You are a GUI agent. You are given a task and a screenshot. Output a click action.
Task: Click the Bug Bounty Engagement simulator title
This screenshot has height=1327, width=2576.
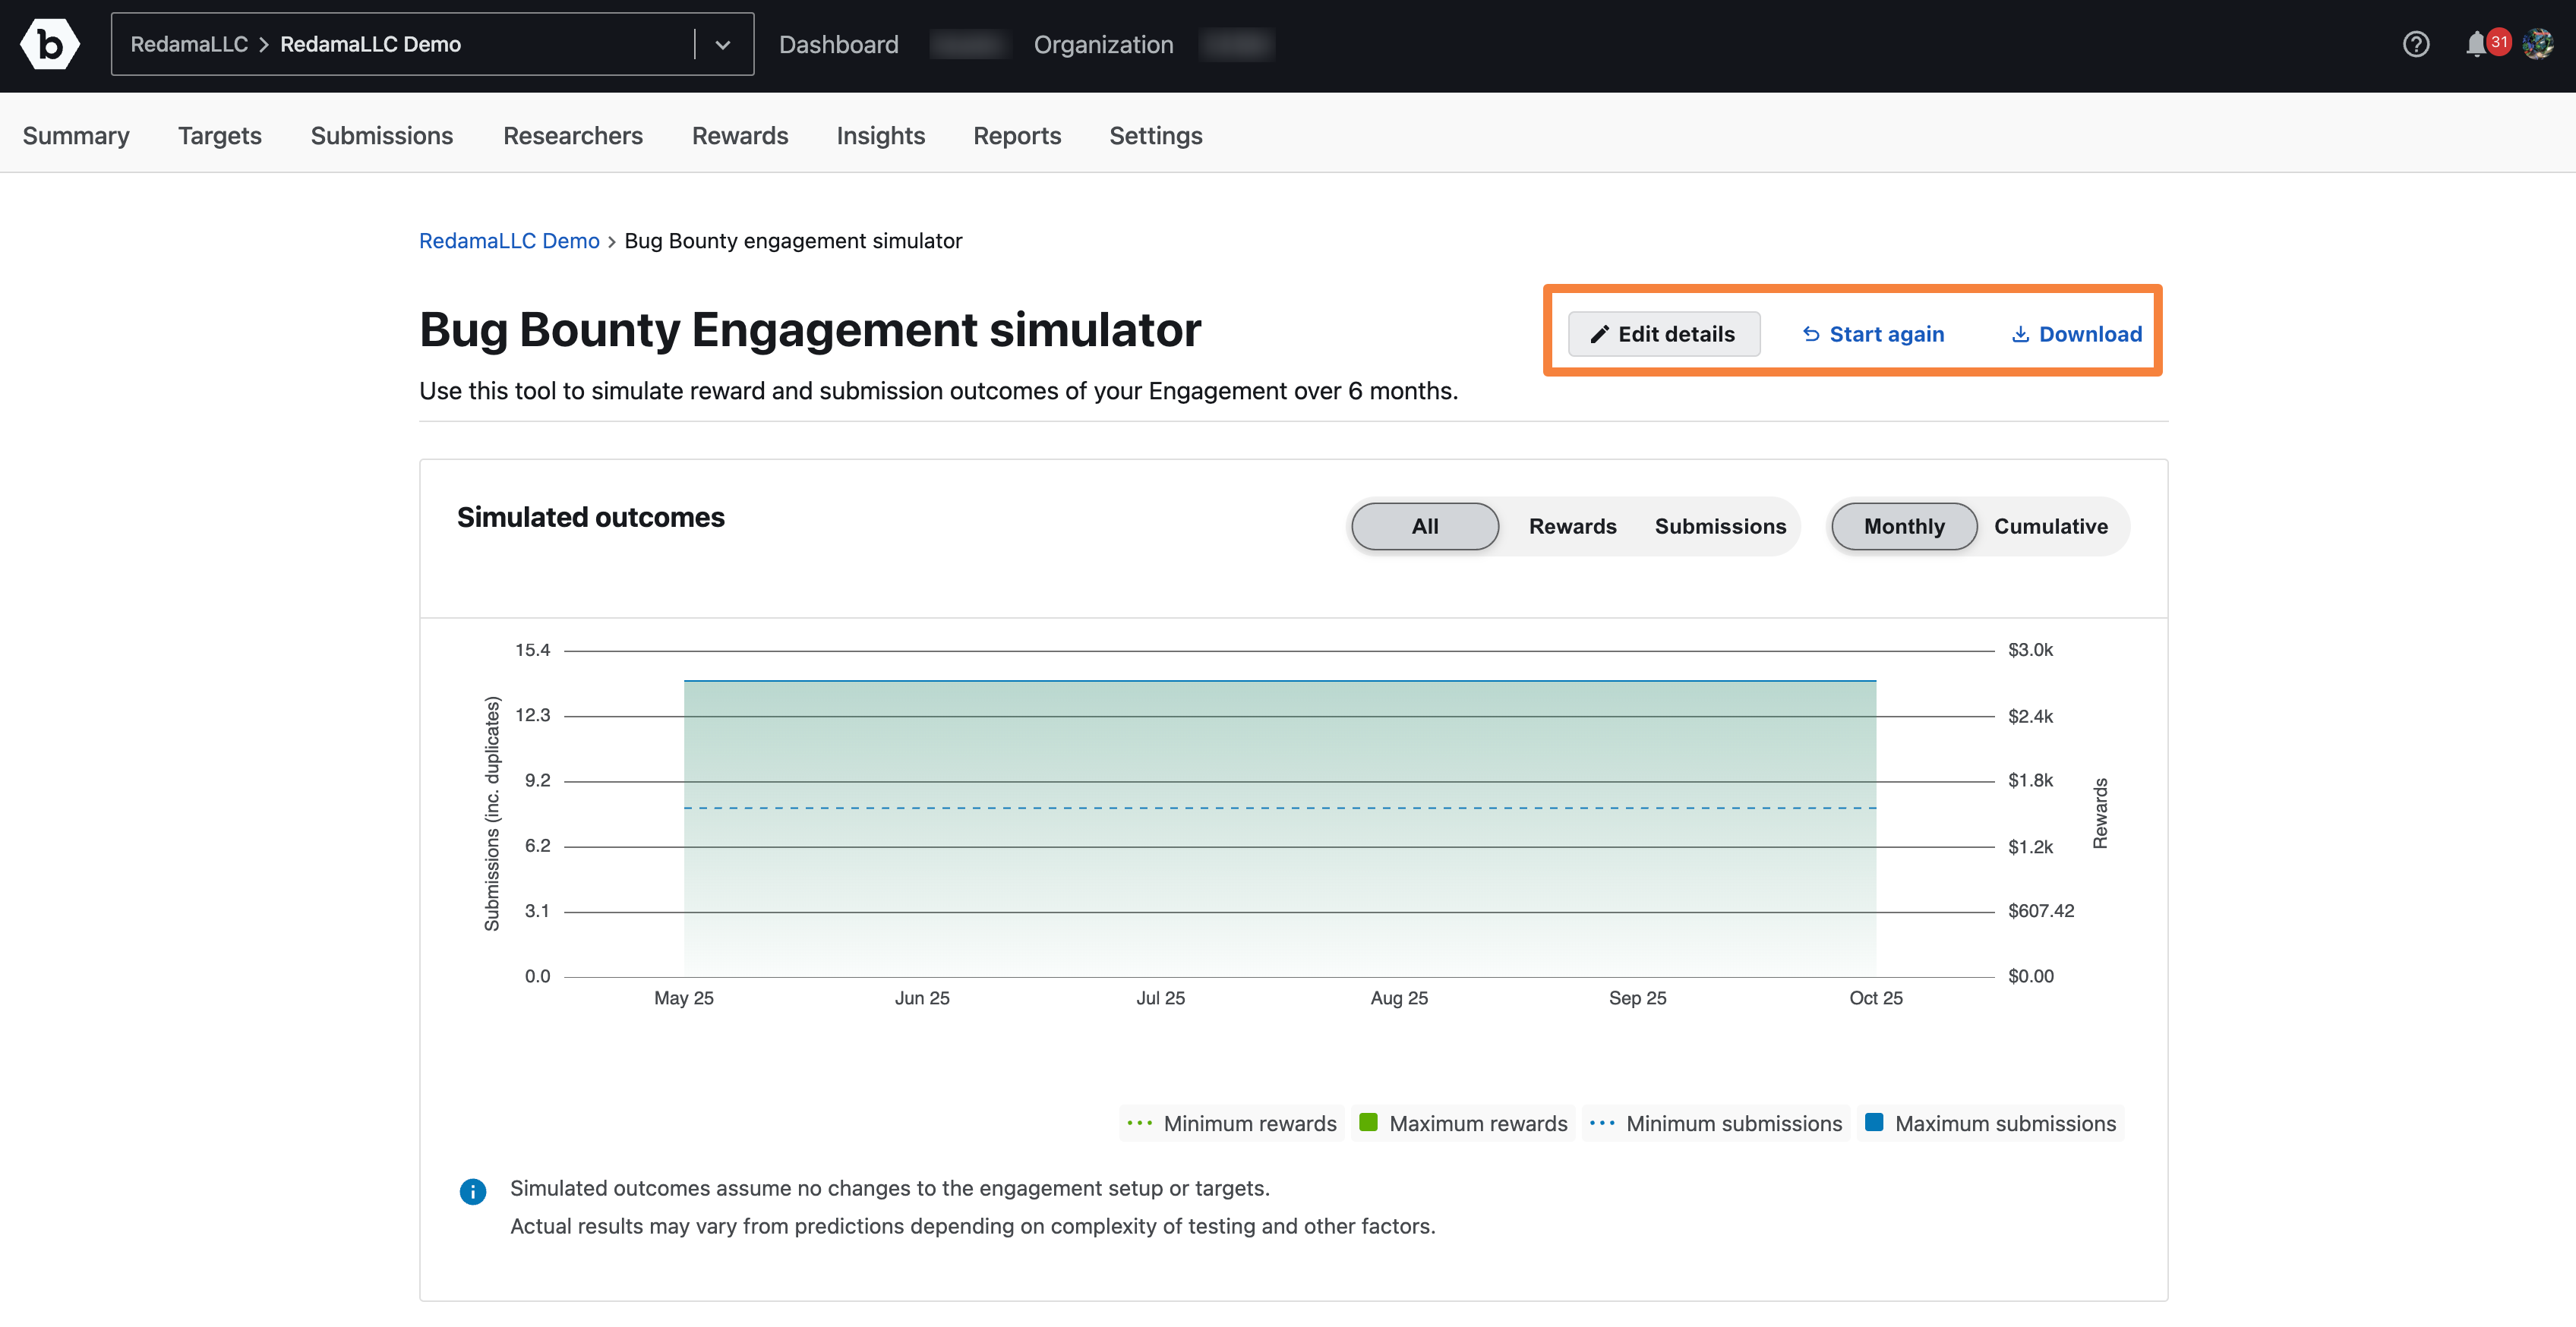click(x=810, y=330)
